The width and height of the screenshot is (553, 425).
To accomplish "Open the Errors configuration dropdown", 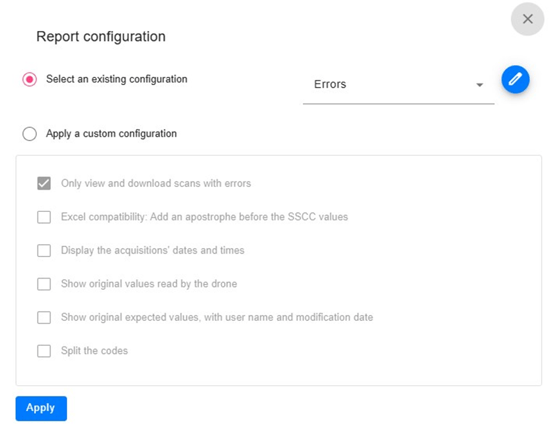I will (x=399, y=85).
